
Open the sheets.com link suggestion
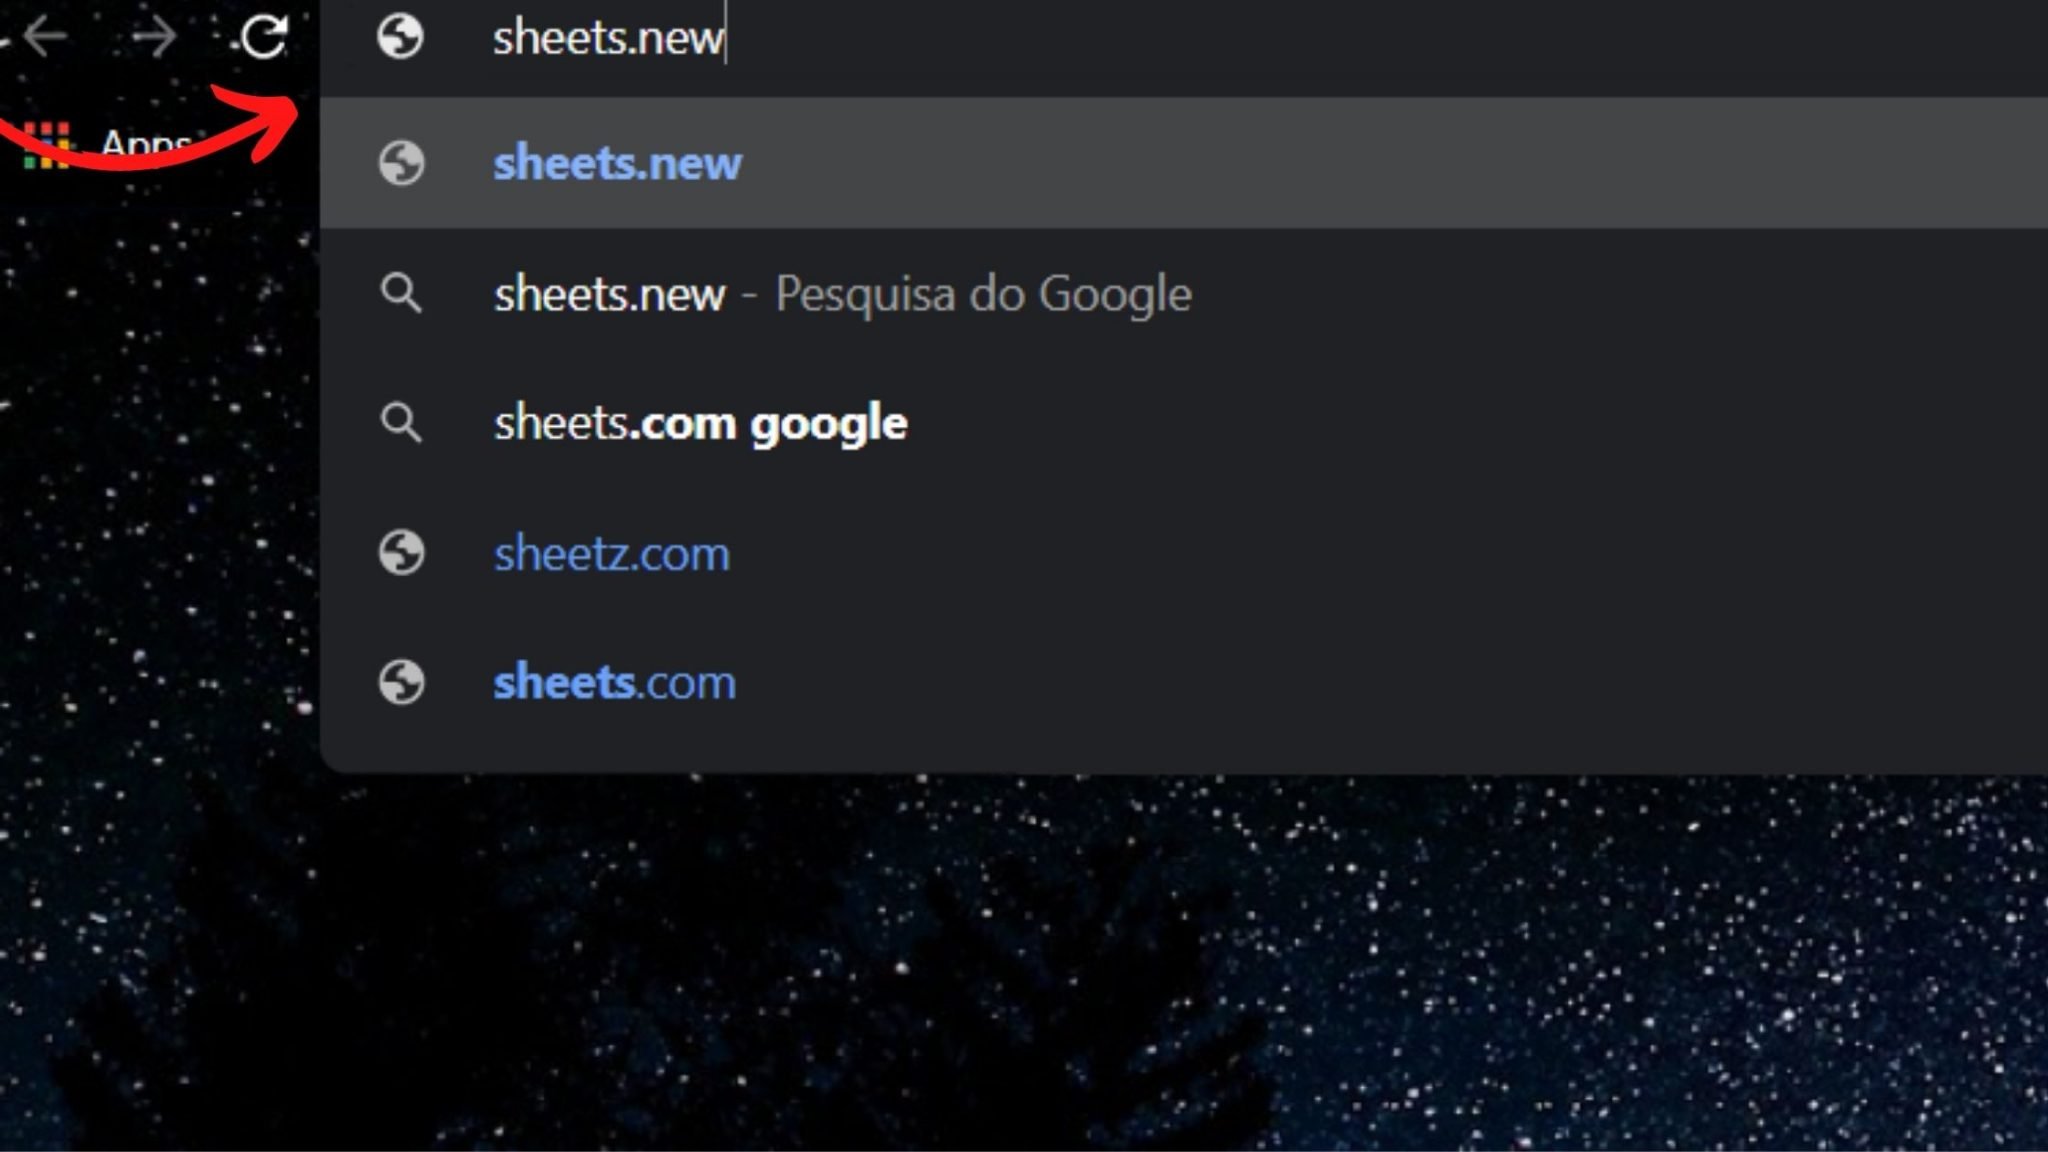tap(614, 683)
